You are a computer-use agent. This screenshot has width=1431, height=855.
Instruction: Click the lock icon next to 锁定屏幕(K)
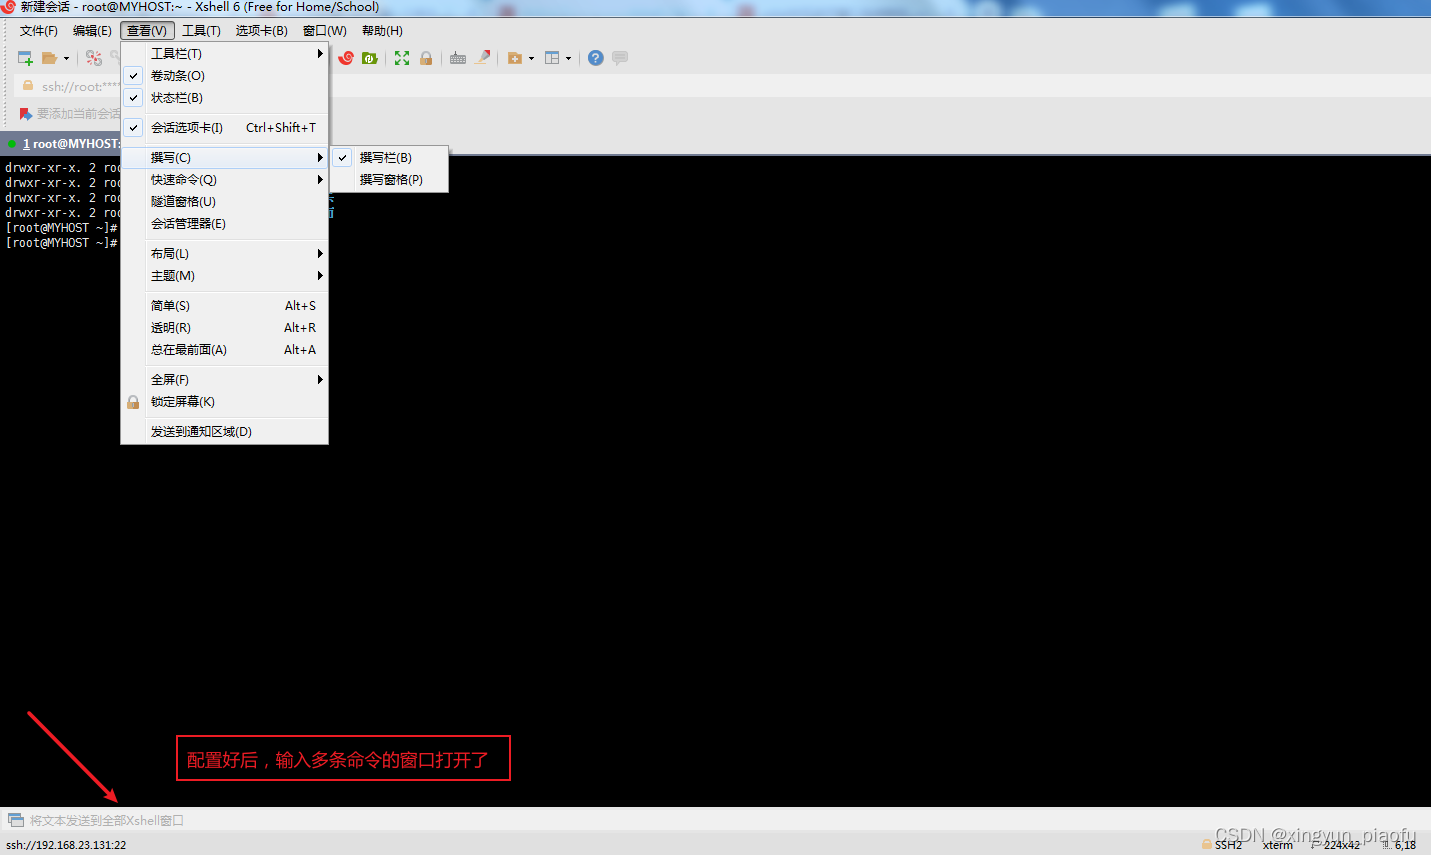(133, 402)
